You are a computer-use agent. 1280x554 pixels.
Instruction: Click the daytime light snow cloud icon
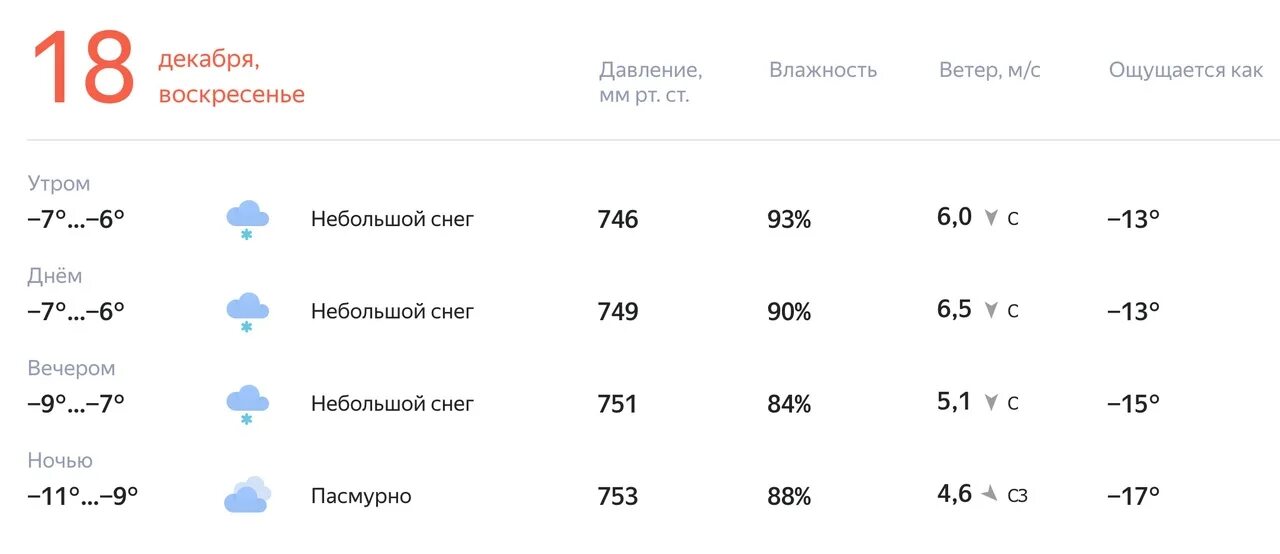[x=247, y=311]
